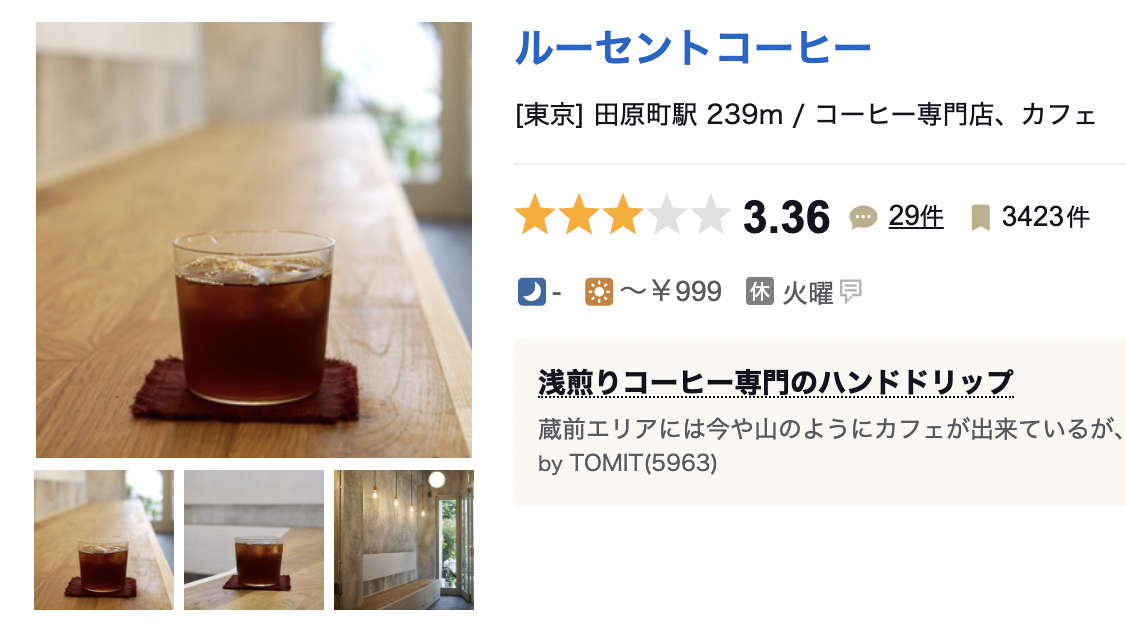The image size is (1126, 636).
Task: Click the 休 closed day icon
Action: point(760,292)
